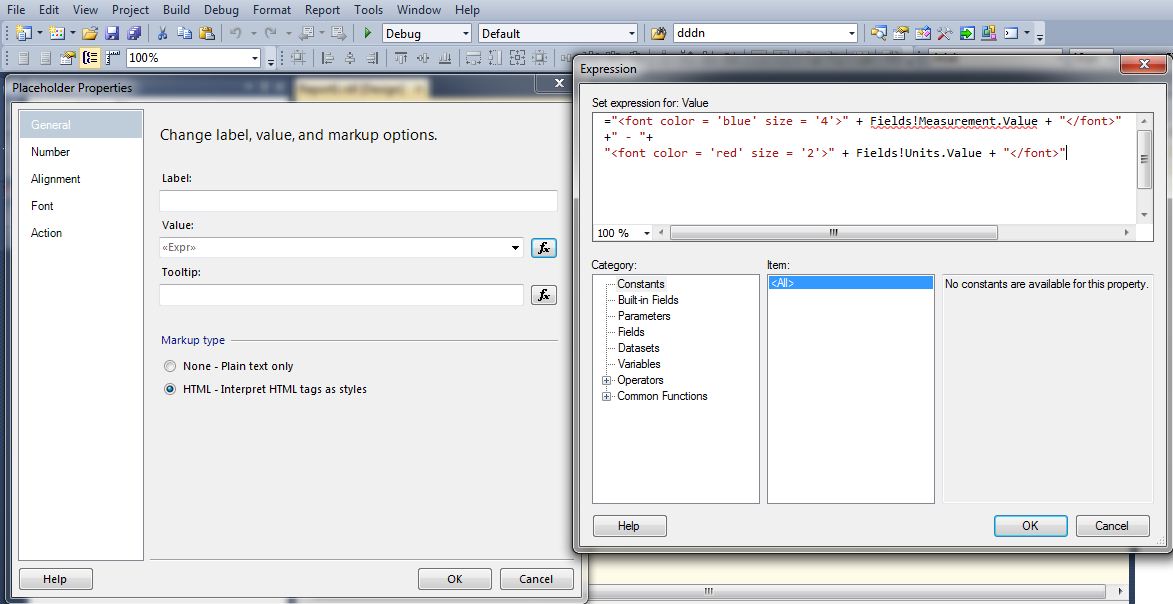Cut the selection with the scissors icon

point(162,33)
